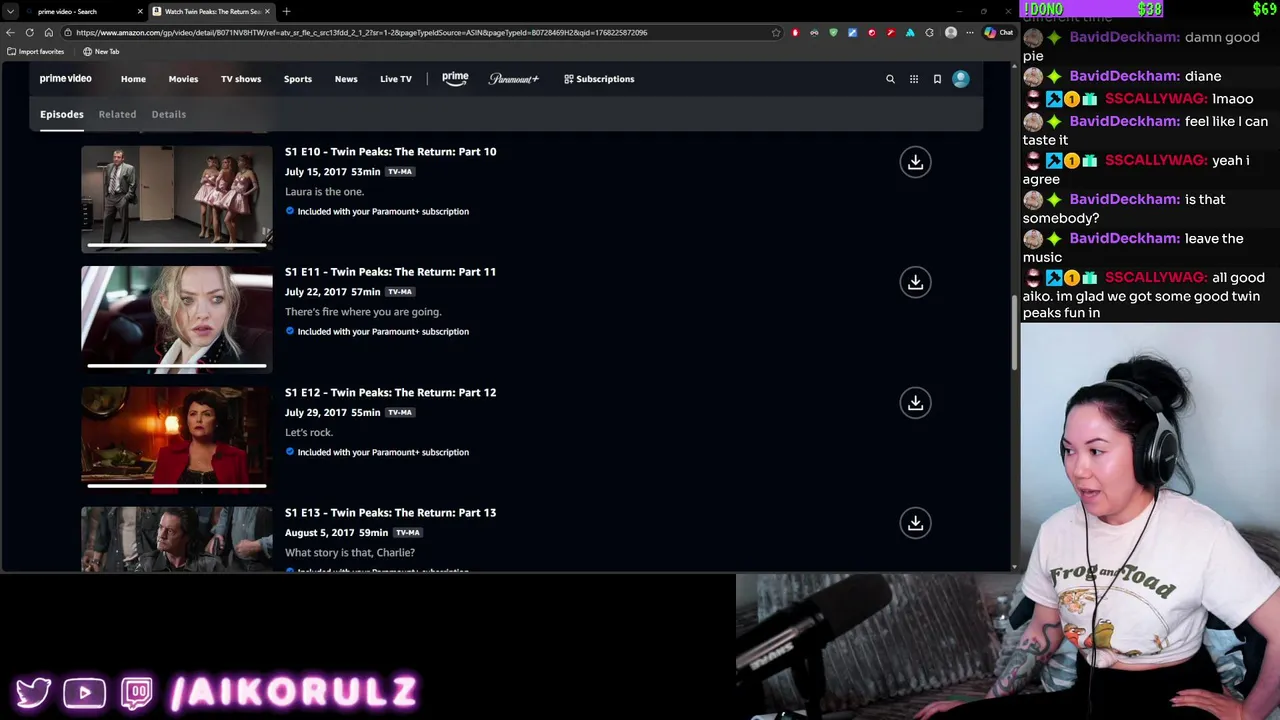Viewport: 1280px width, 720px height.
Task: Click the Import favorites bookmark
Action: [35, 51]
